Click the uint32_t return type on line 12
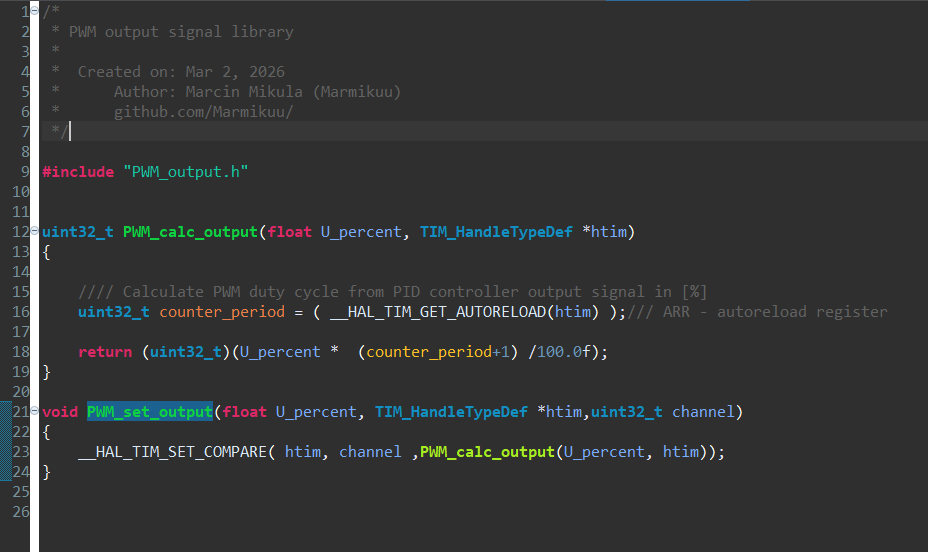 [x=78, y=232]
